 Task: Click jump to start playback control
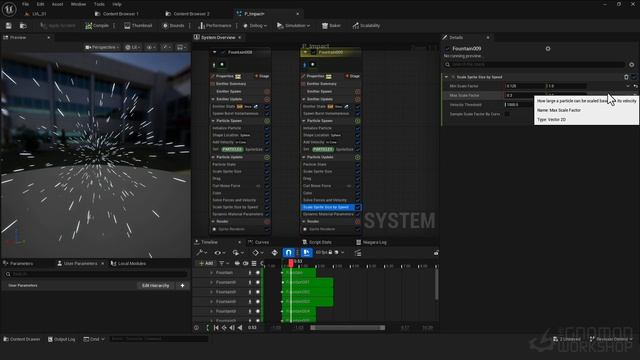click(216, 328)
